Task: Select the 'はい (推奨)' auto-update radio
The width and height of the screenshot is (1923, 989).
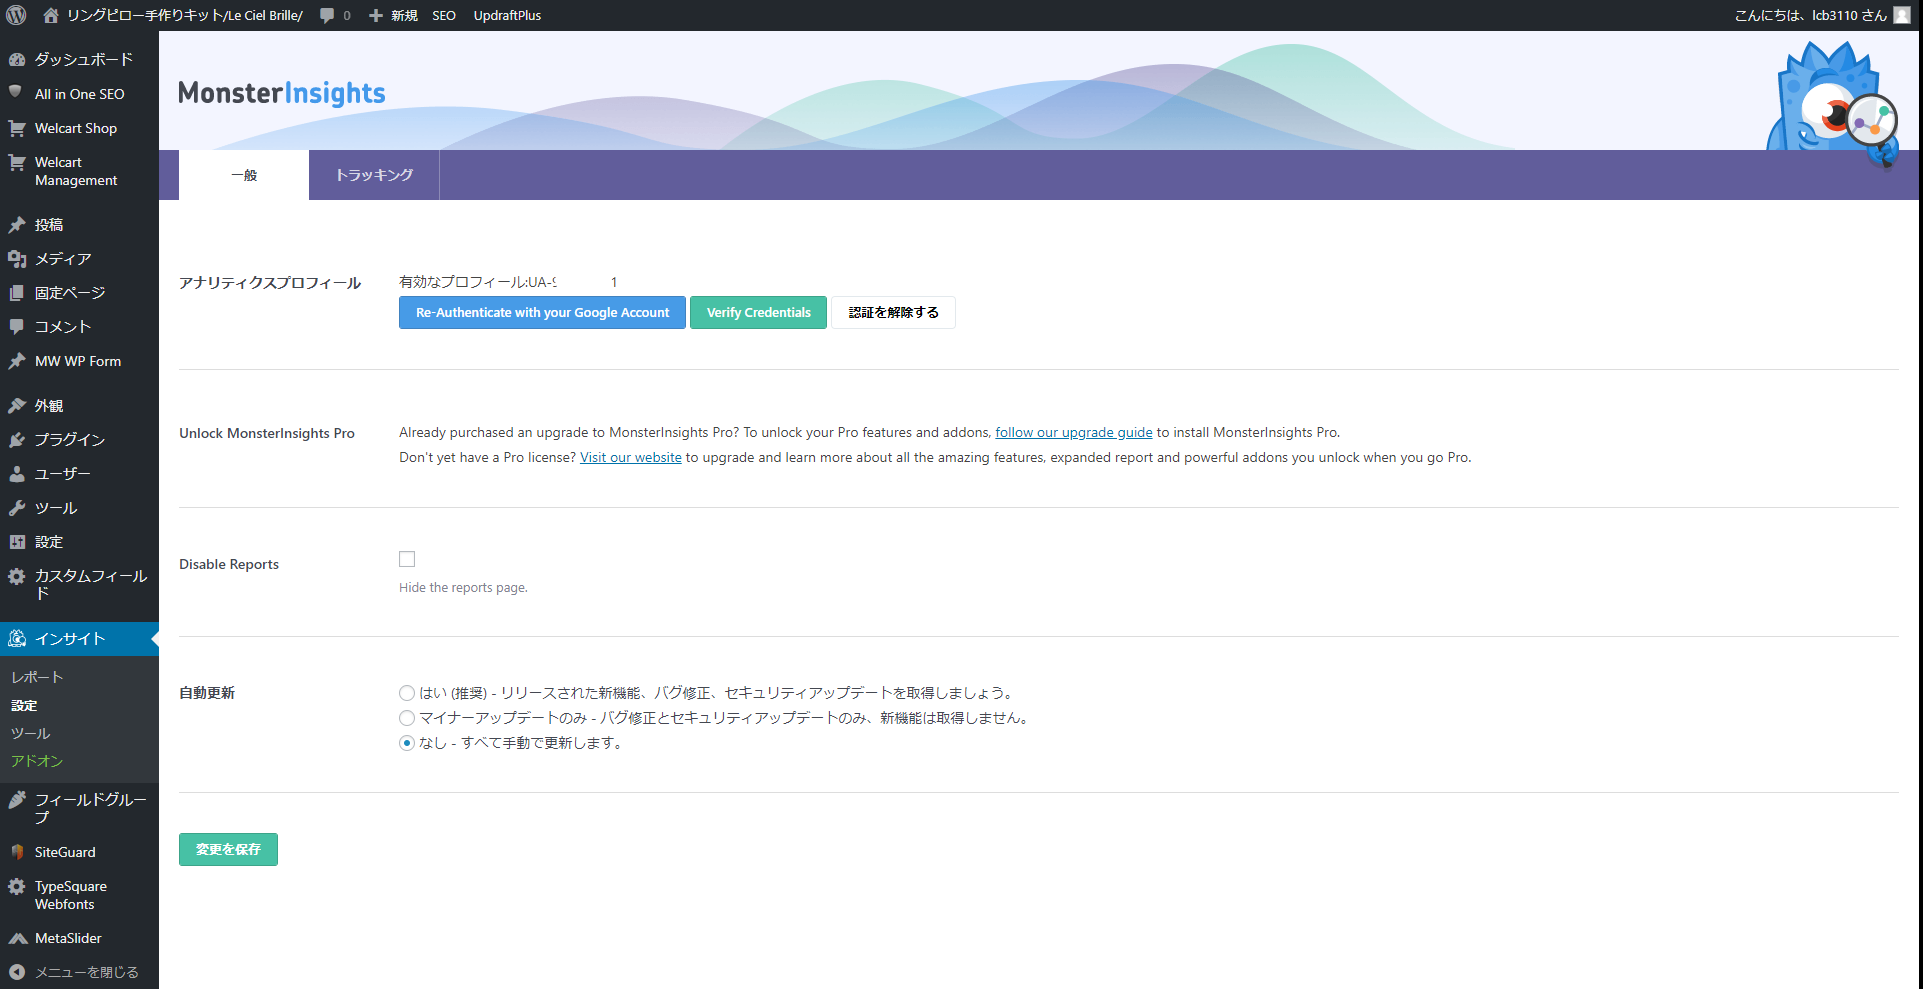Action: pyautogui.click(x=407, y=693)
